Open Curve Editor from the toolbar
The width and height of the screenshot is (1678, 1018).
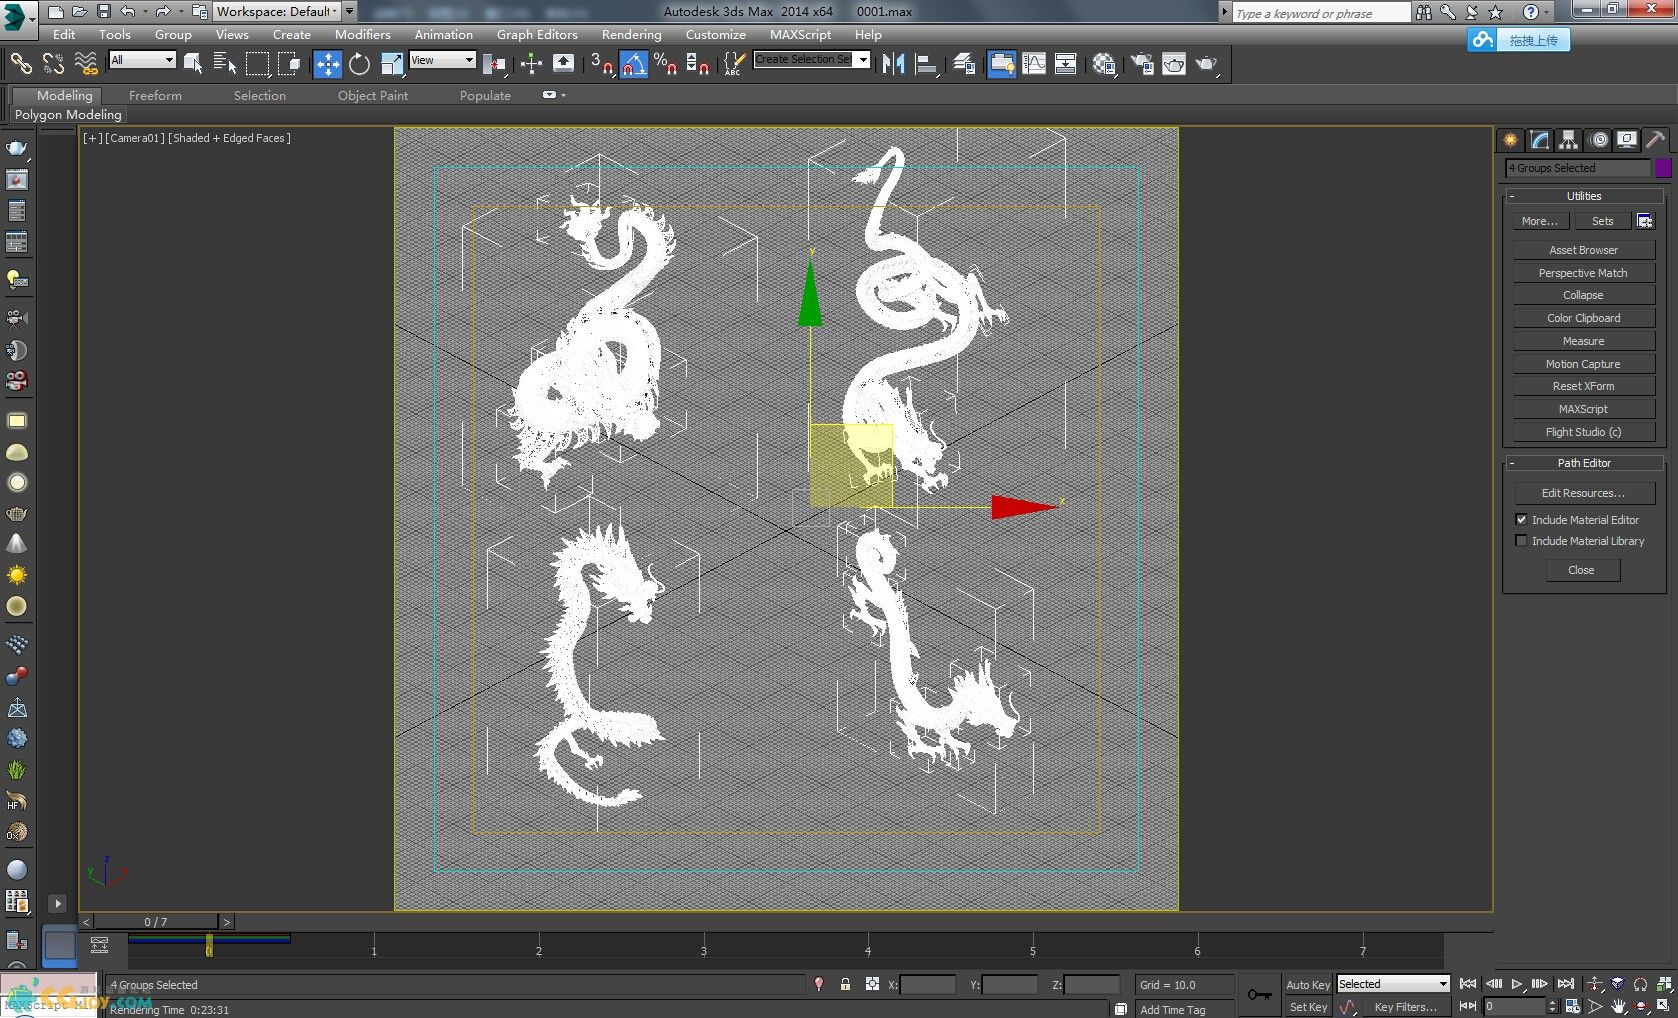pyautogui.click(x=1034, y=64)
